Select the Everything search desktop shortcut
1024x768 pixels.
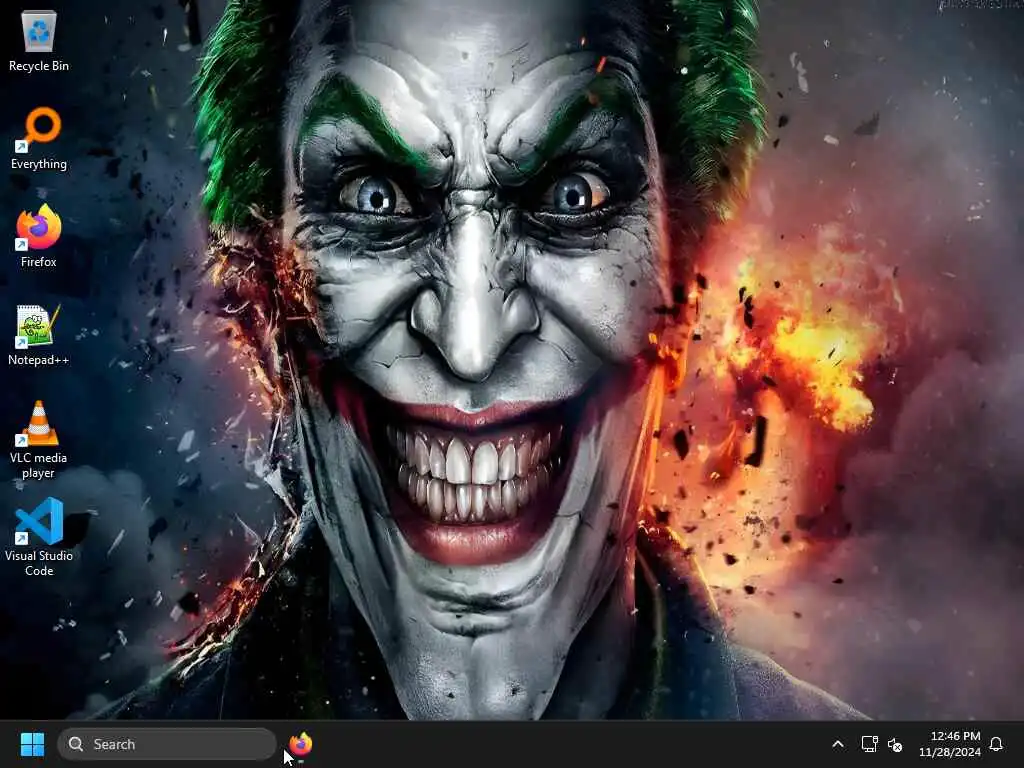(39, 138)
